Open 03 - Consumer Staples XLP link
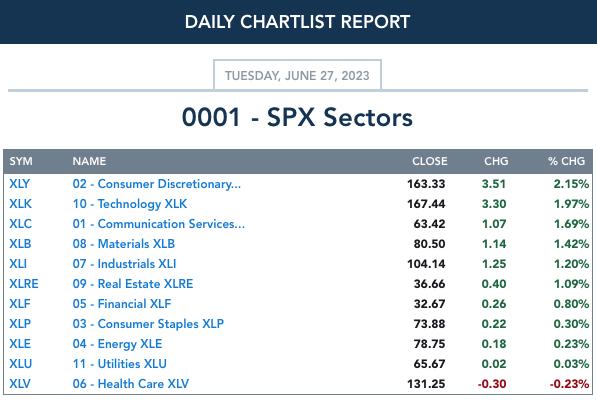This screenshot has height=400, width=597. [148, 324]
